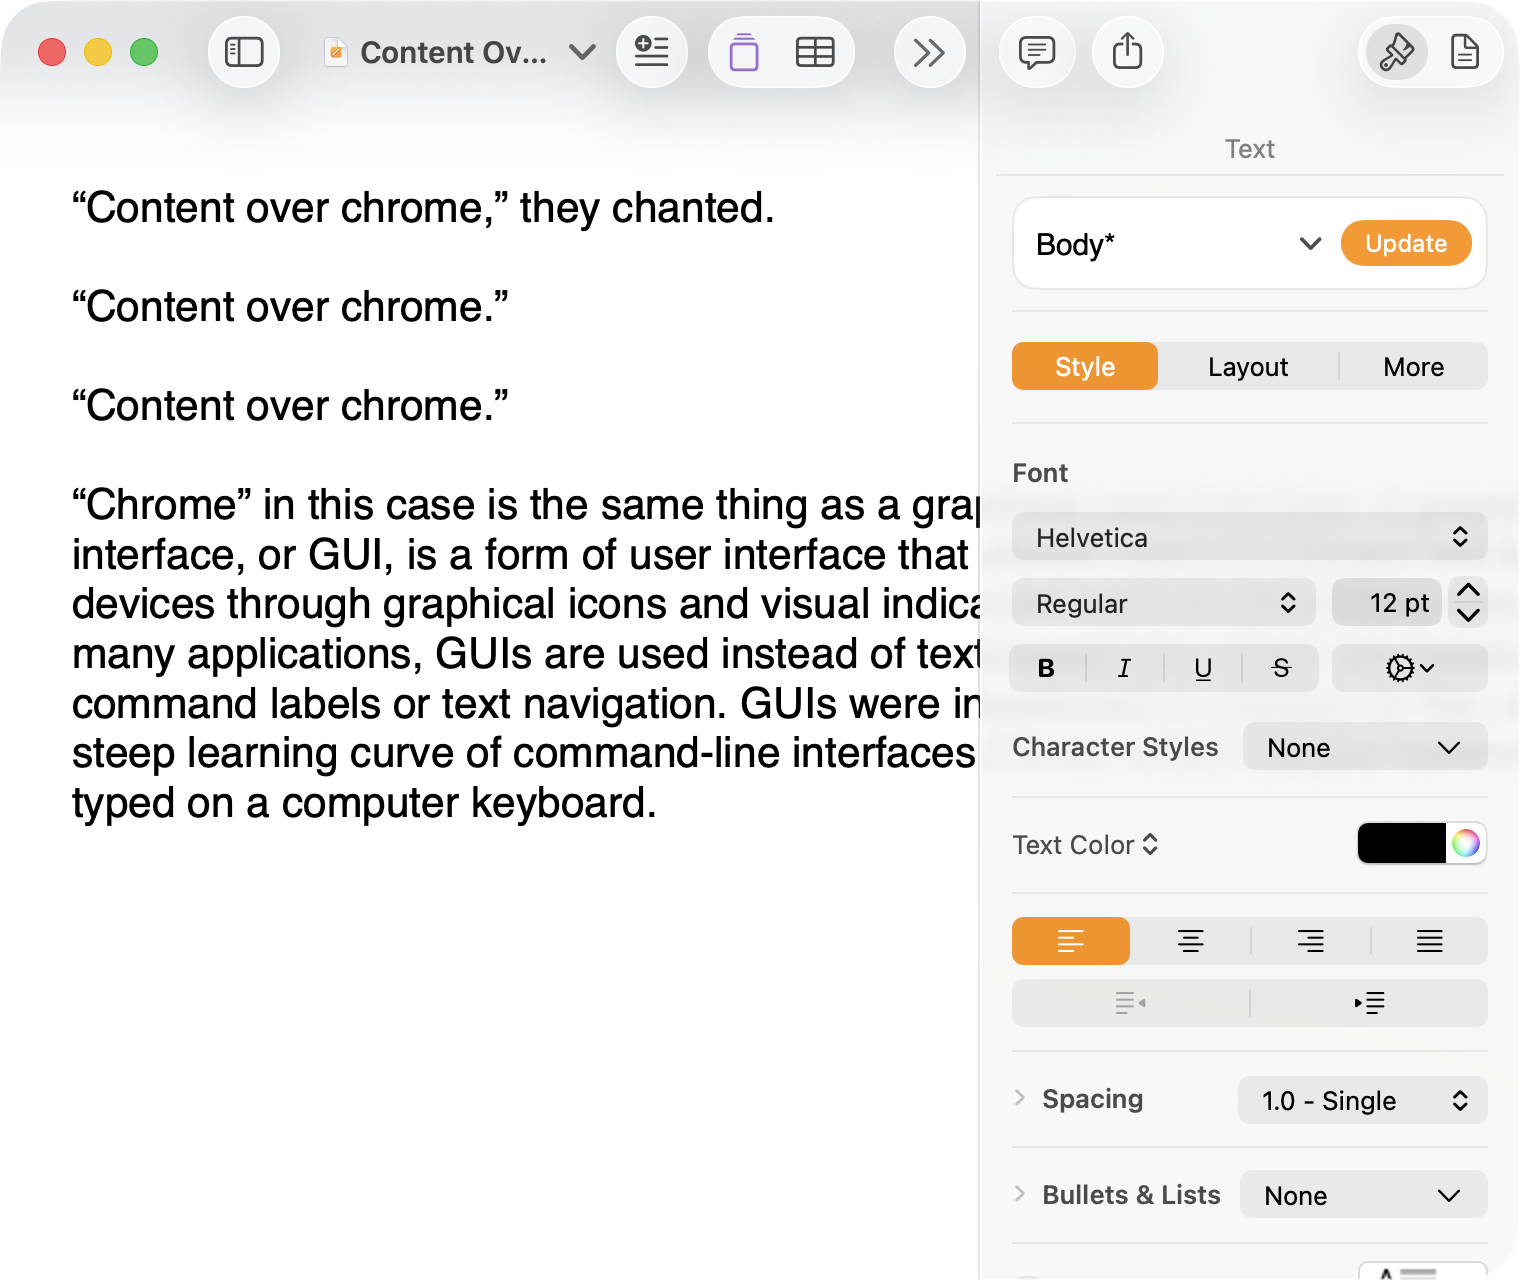Toggle underline formatting
Image resolution: width=1520 pixels, height=1280 pixels.
pos(1202,668)
